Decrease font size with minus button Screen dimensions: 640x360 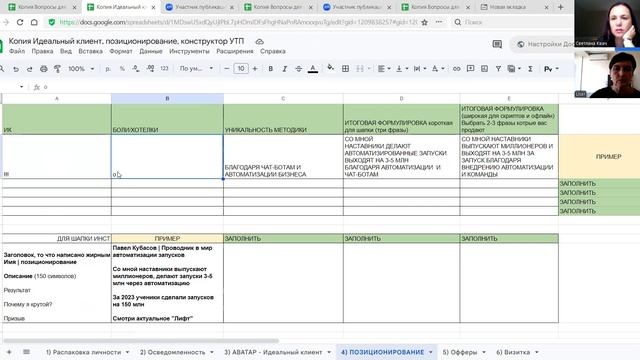click(227, 69)
